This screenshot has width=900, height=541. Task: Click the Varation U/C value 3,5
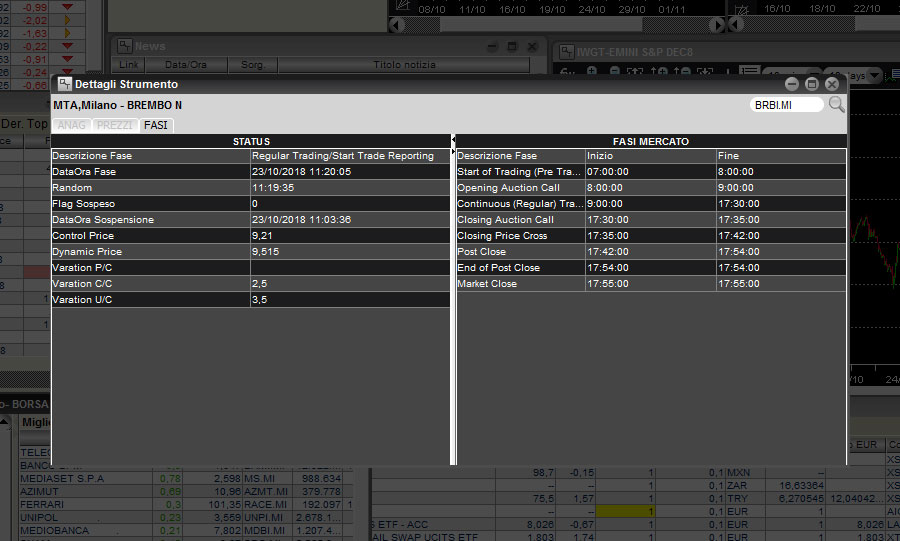[x=350, y=300]
